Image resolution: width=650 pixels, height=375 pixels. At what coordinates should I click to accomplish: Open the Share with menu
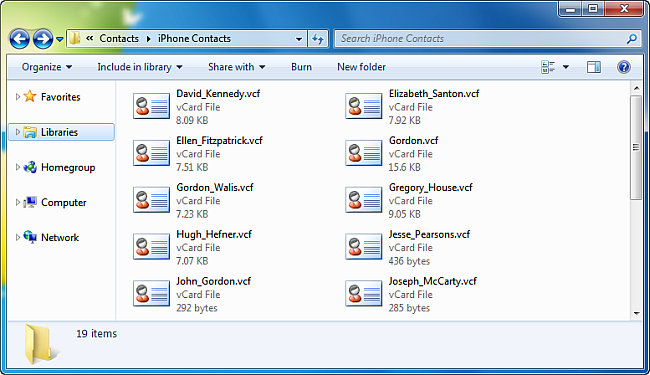click(236, 67)
